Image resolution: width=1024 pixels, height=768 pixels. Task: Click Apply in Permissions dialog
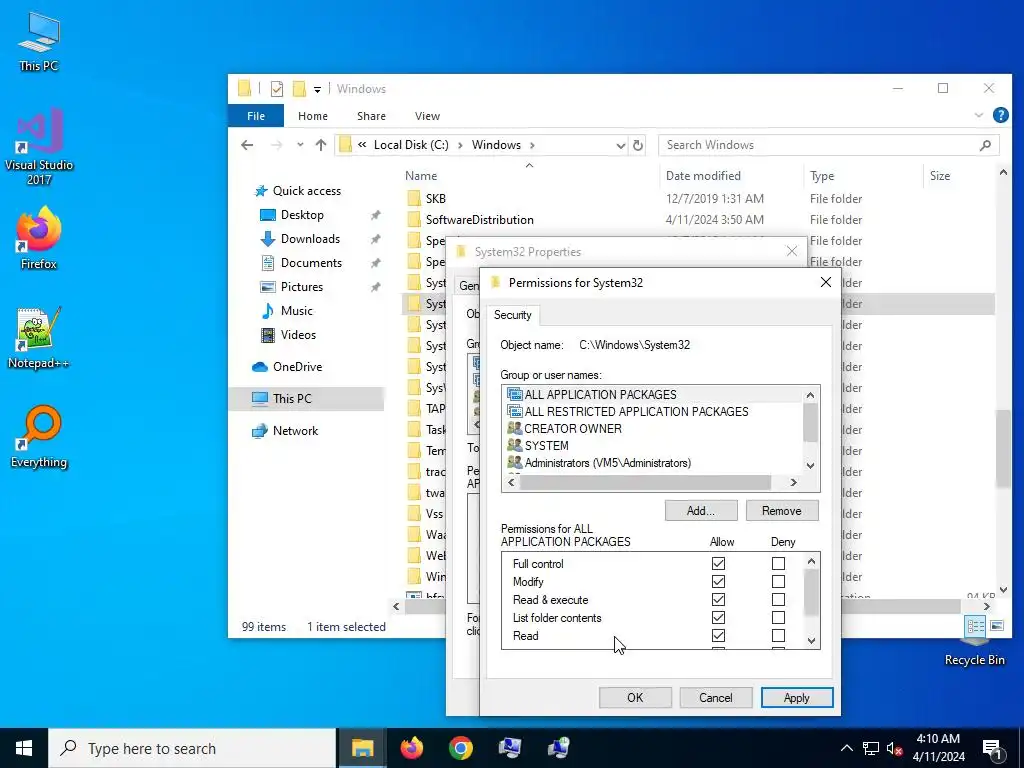797,697
